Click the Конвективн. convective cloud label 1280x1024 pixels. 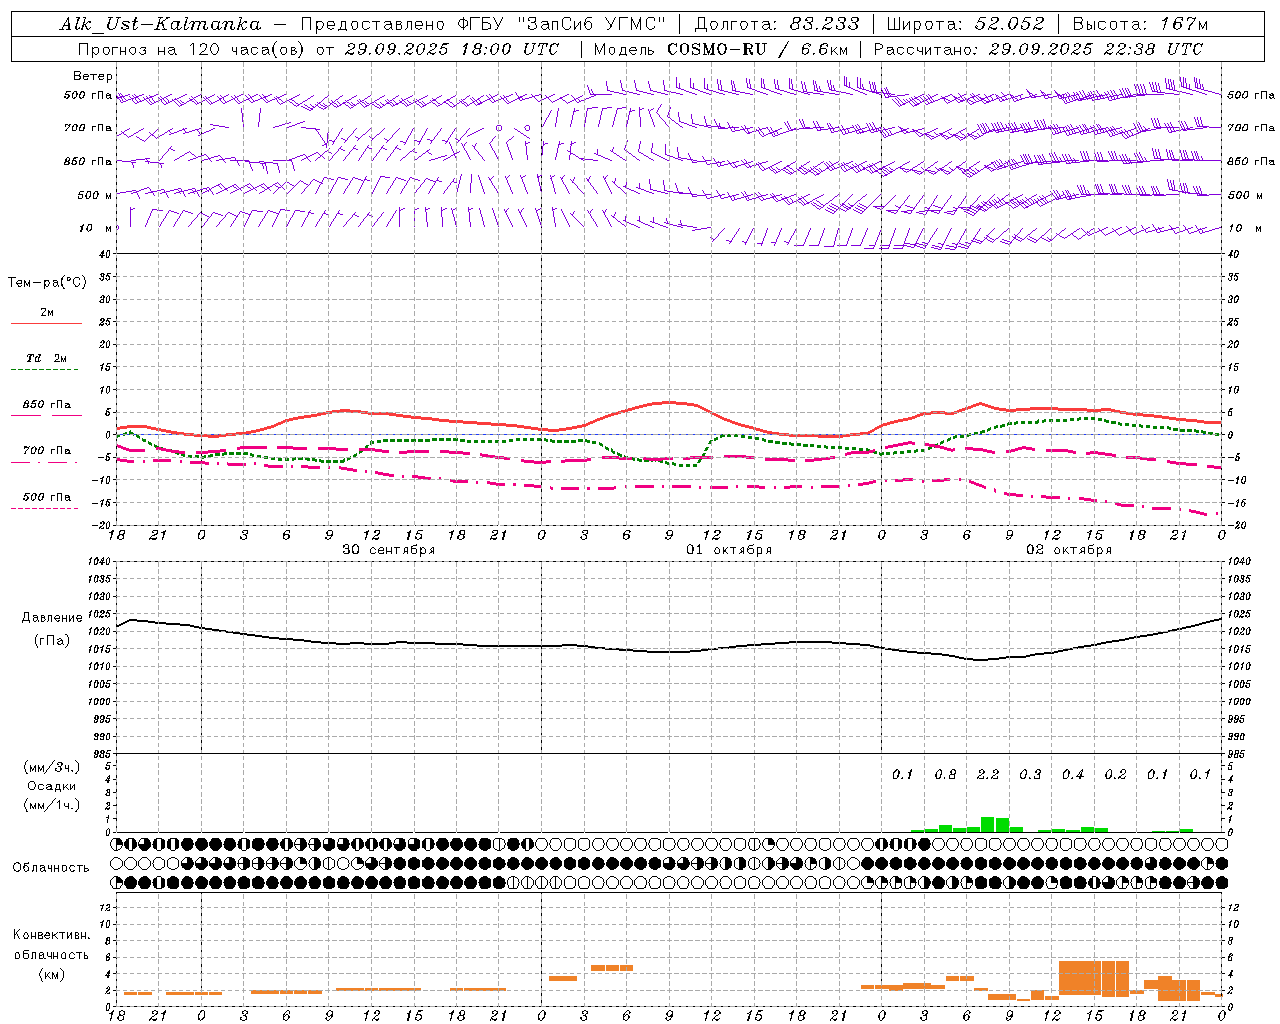(52, 935)
